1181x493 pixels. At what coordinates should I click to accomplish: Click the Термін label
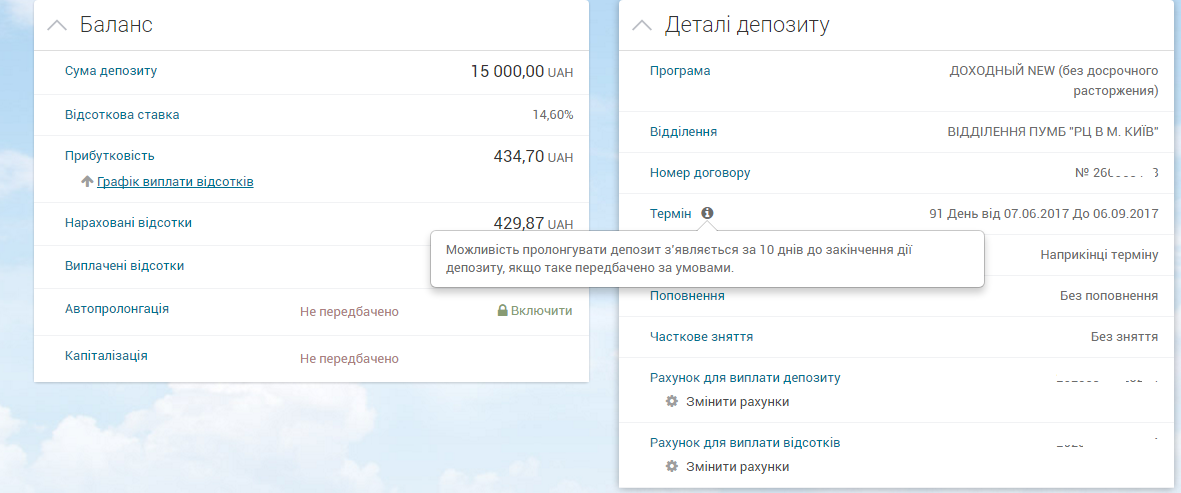tap(670, 214)
